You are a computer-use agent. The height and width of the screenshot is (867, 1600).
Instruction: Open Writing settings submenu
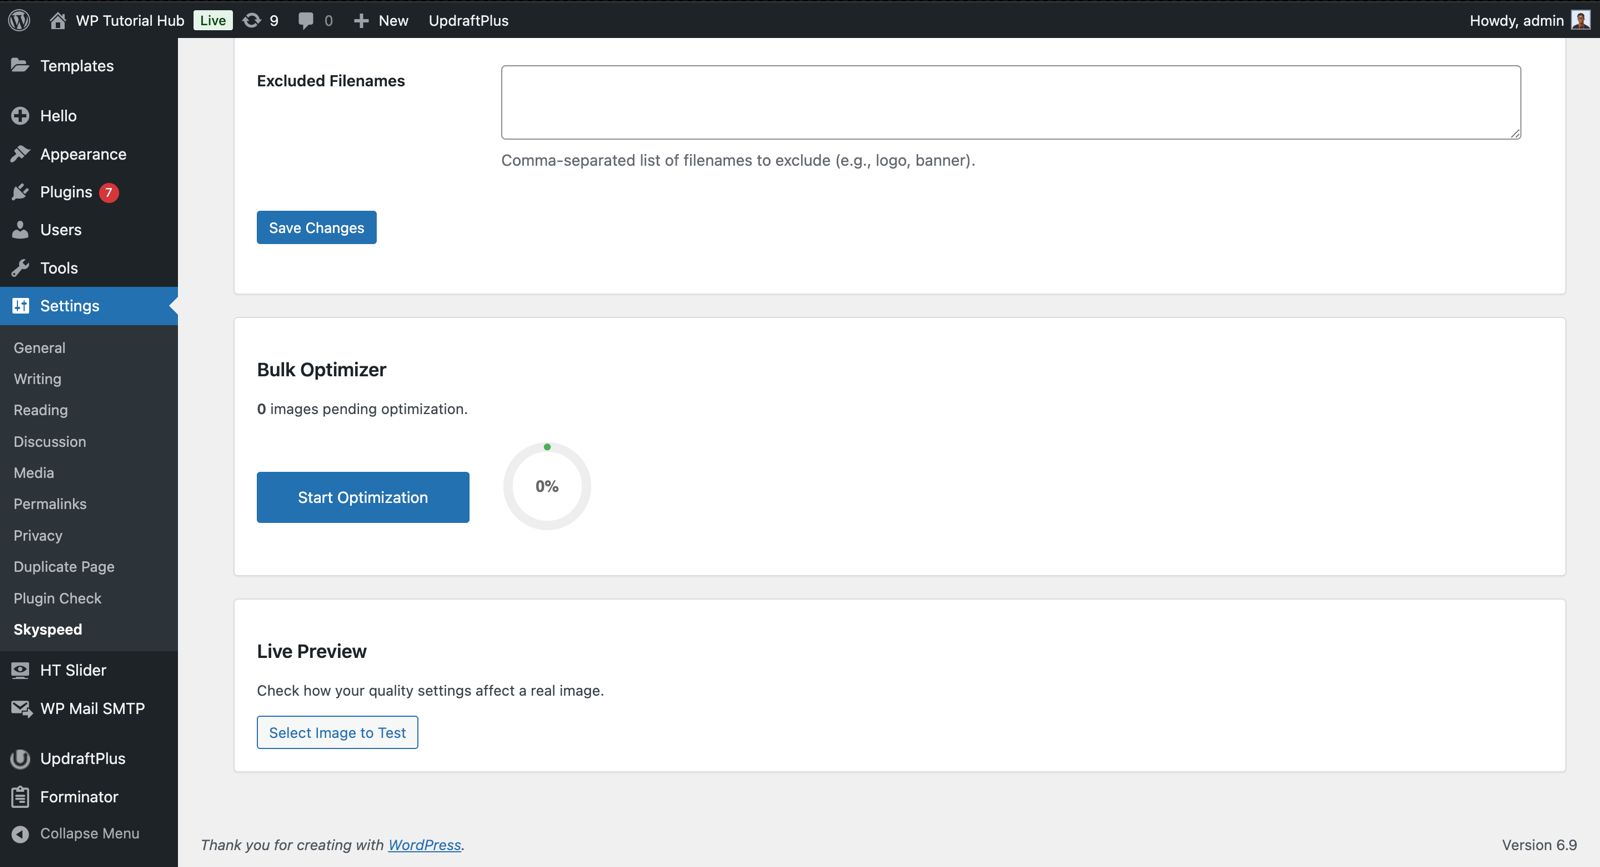[37, 379]
